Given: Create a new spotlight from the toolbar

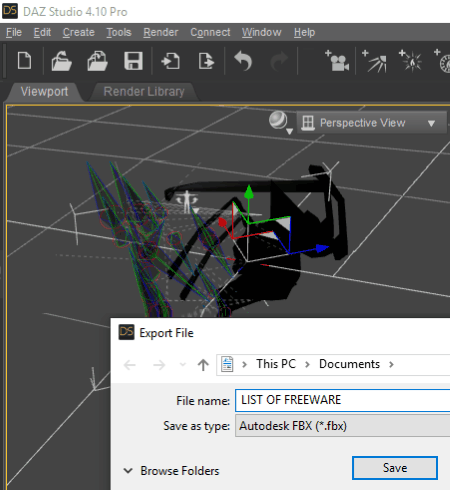Looking at the screenshot, I should (x=374, y=61).
